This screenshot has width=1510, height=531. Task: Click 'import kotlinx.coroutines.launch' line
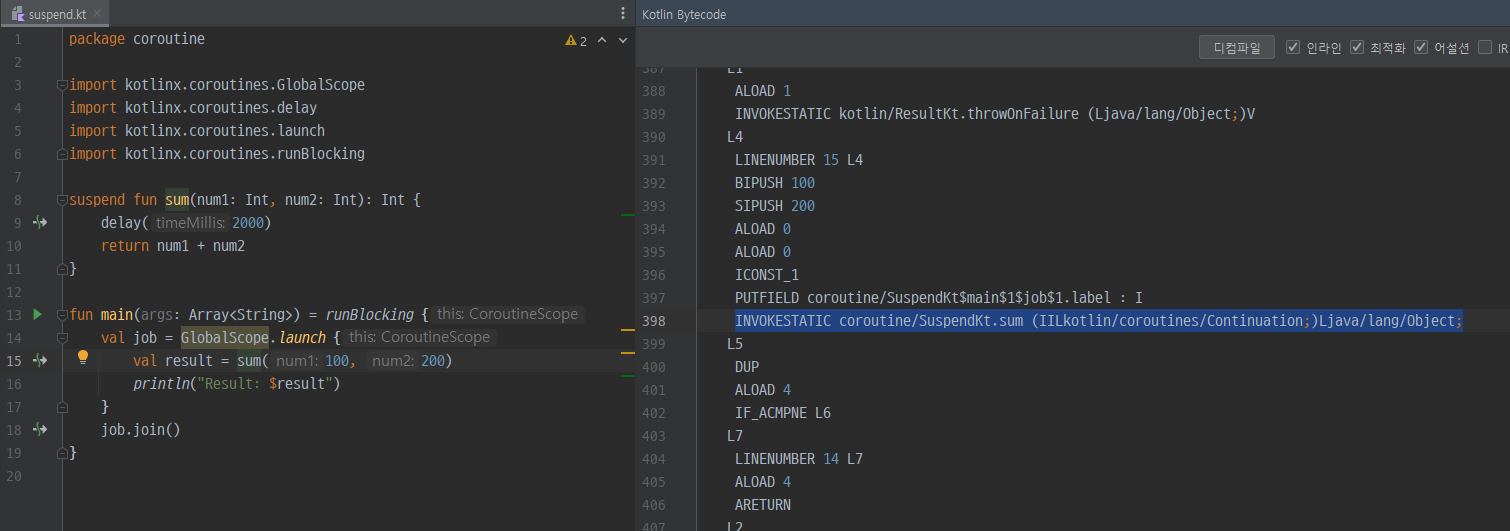(197, 131)
